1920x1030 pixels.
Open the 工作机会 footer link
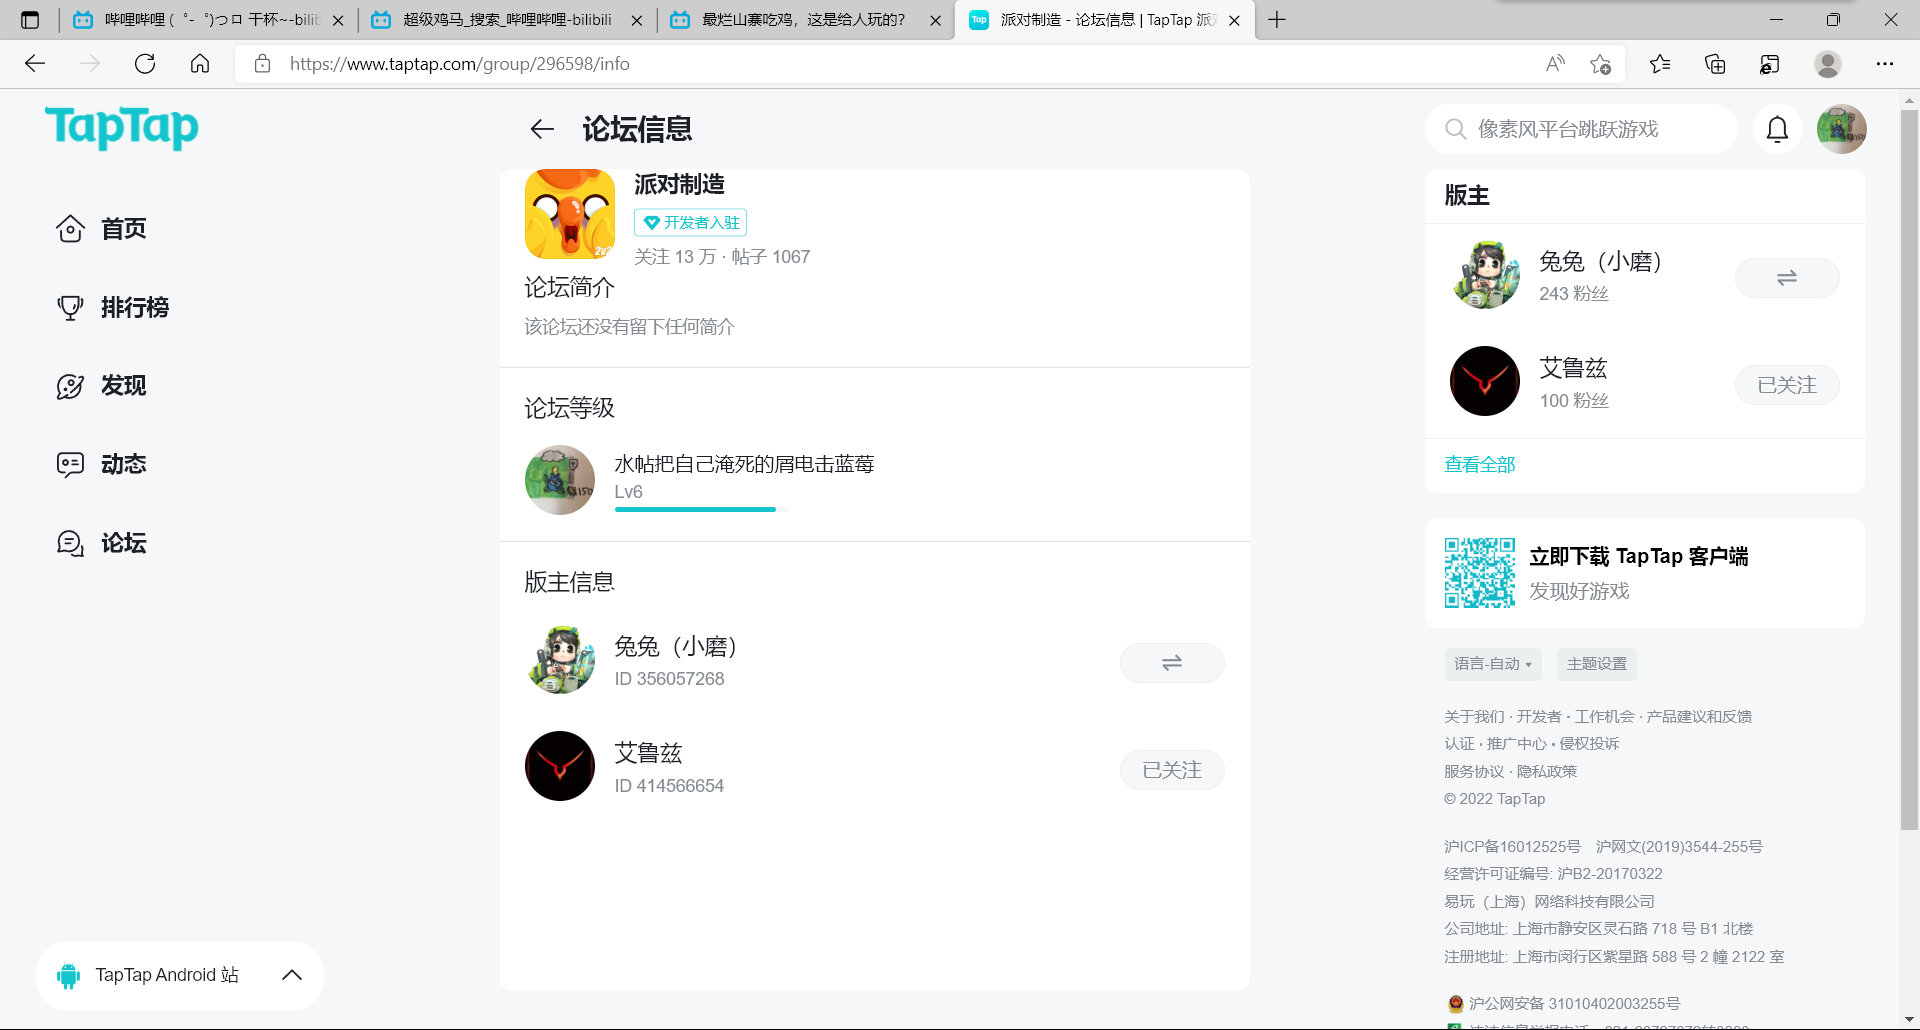pyautogui.click(x=1604, y=717)
